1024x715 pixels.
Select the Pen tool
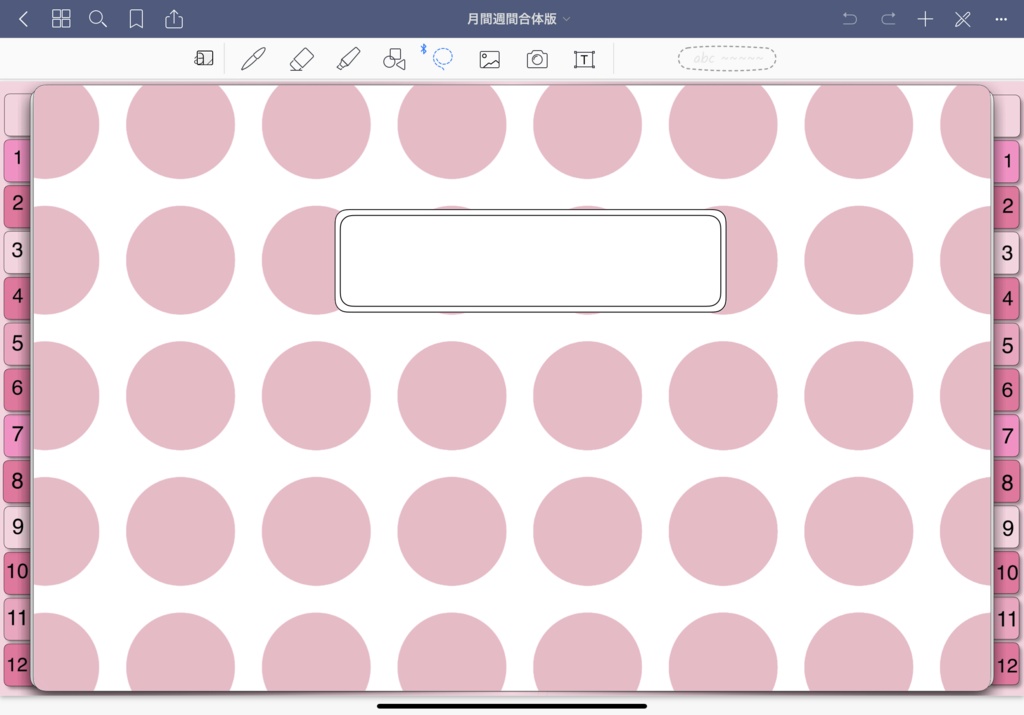pos(253,59)
